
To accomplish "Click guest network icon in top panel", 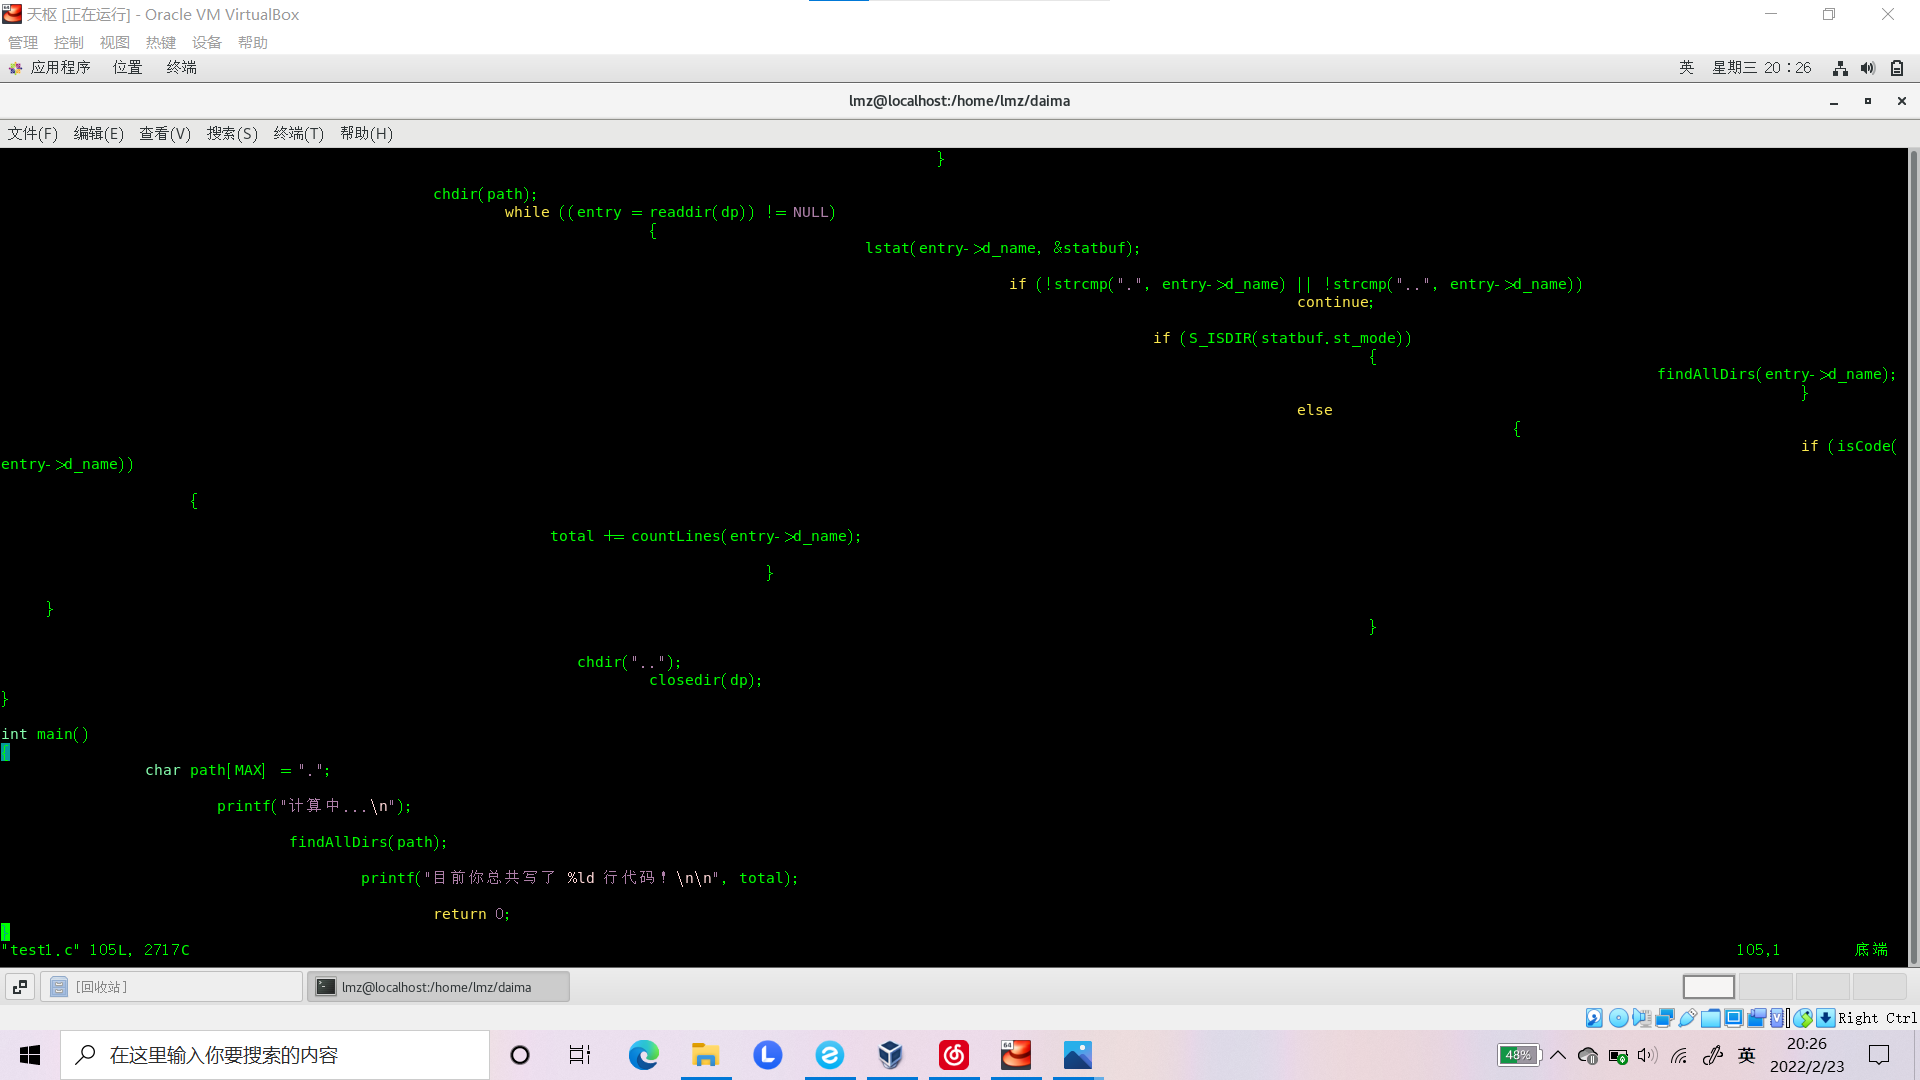I will pyautogui.click(x=1840, y=68).
